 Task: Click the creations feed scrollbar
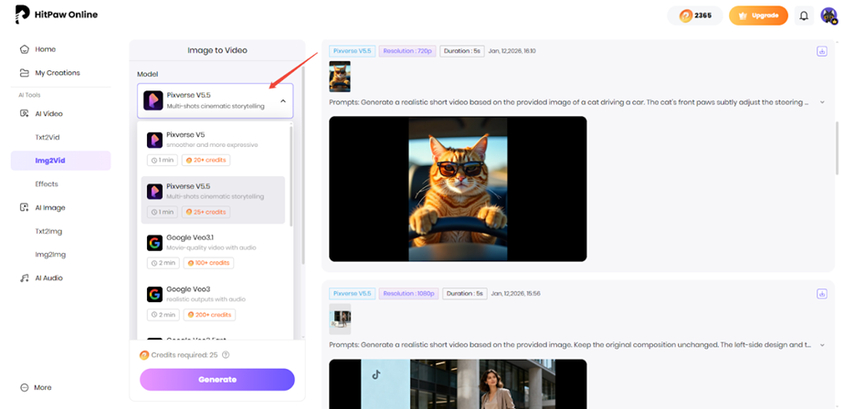click(838, 147)
